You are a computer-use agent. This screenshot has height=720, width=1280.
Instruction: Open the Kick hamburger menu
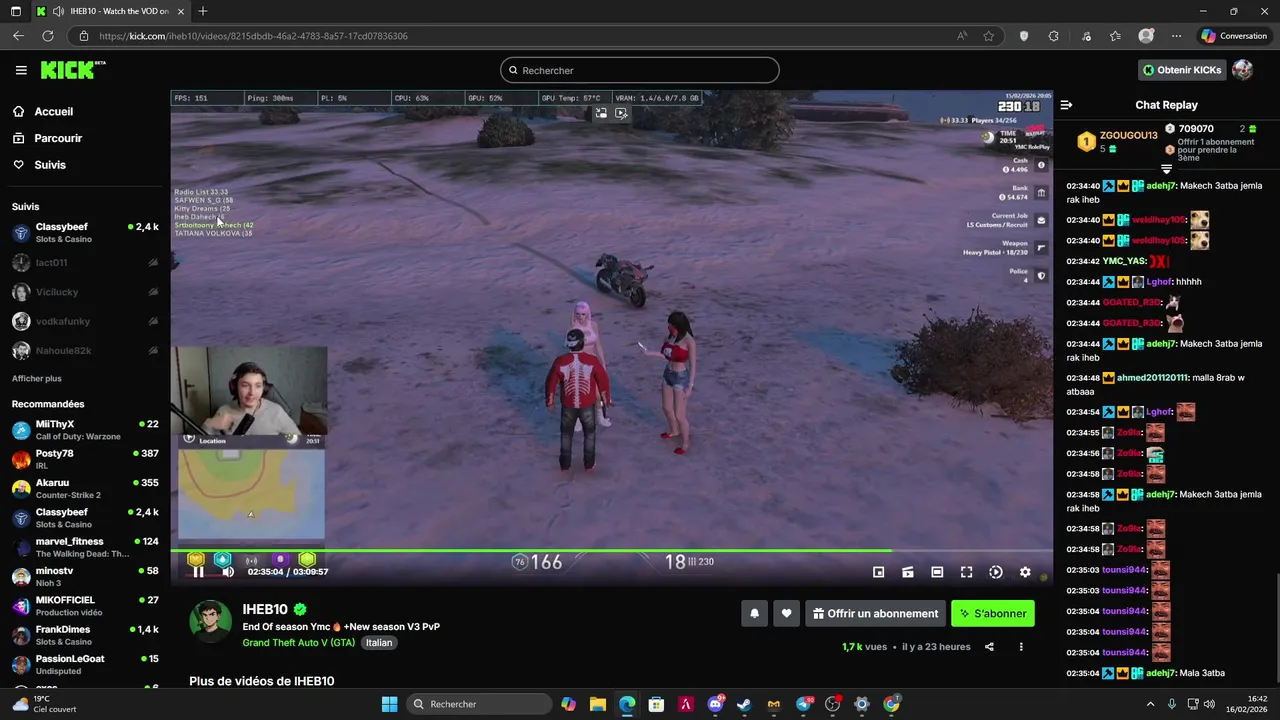pyautogui.click(x=20, y=70)
